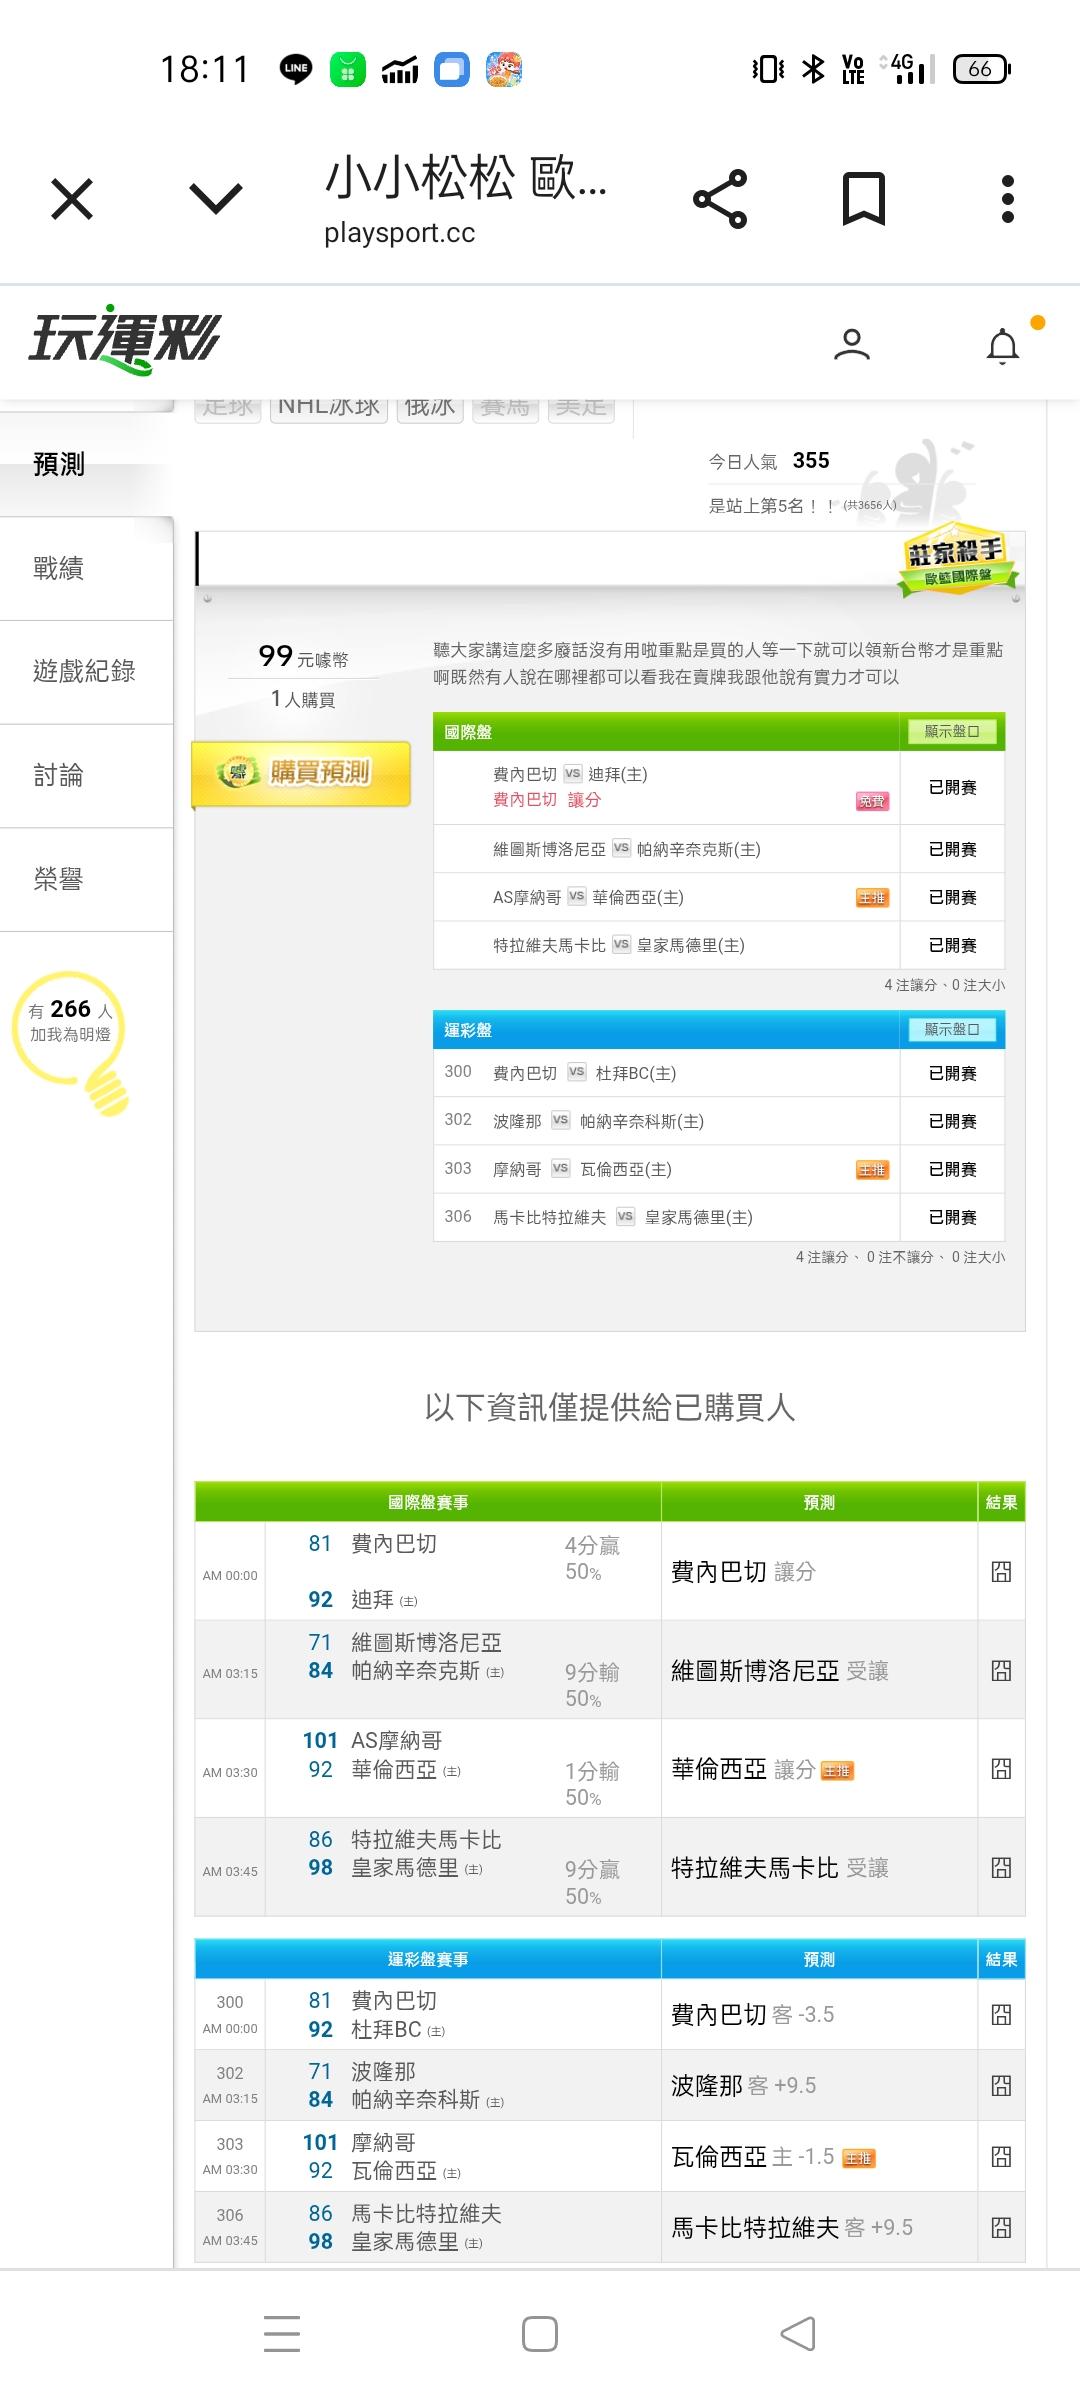Image resolution: width=1080 pixels, height=2400 pixels.
Task: Click the 是站上第5名 ranking text
Action: tap(802, 506)
